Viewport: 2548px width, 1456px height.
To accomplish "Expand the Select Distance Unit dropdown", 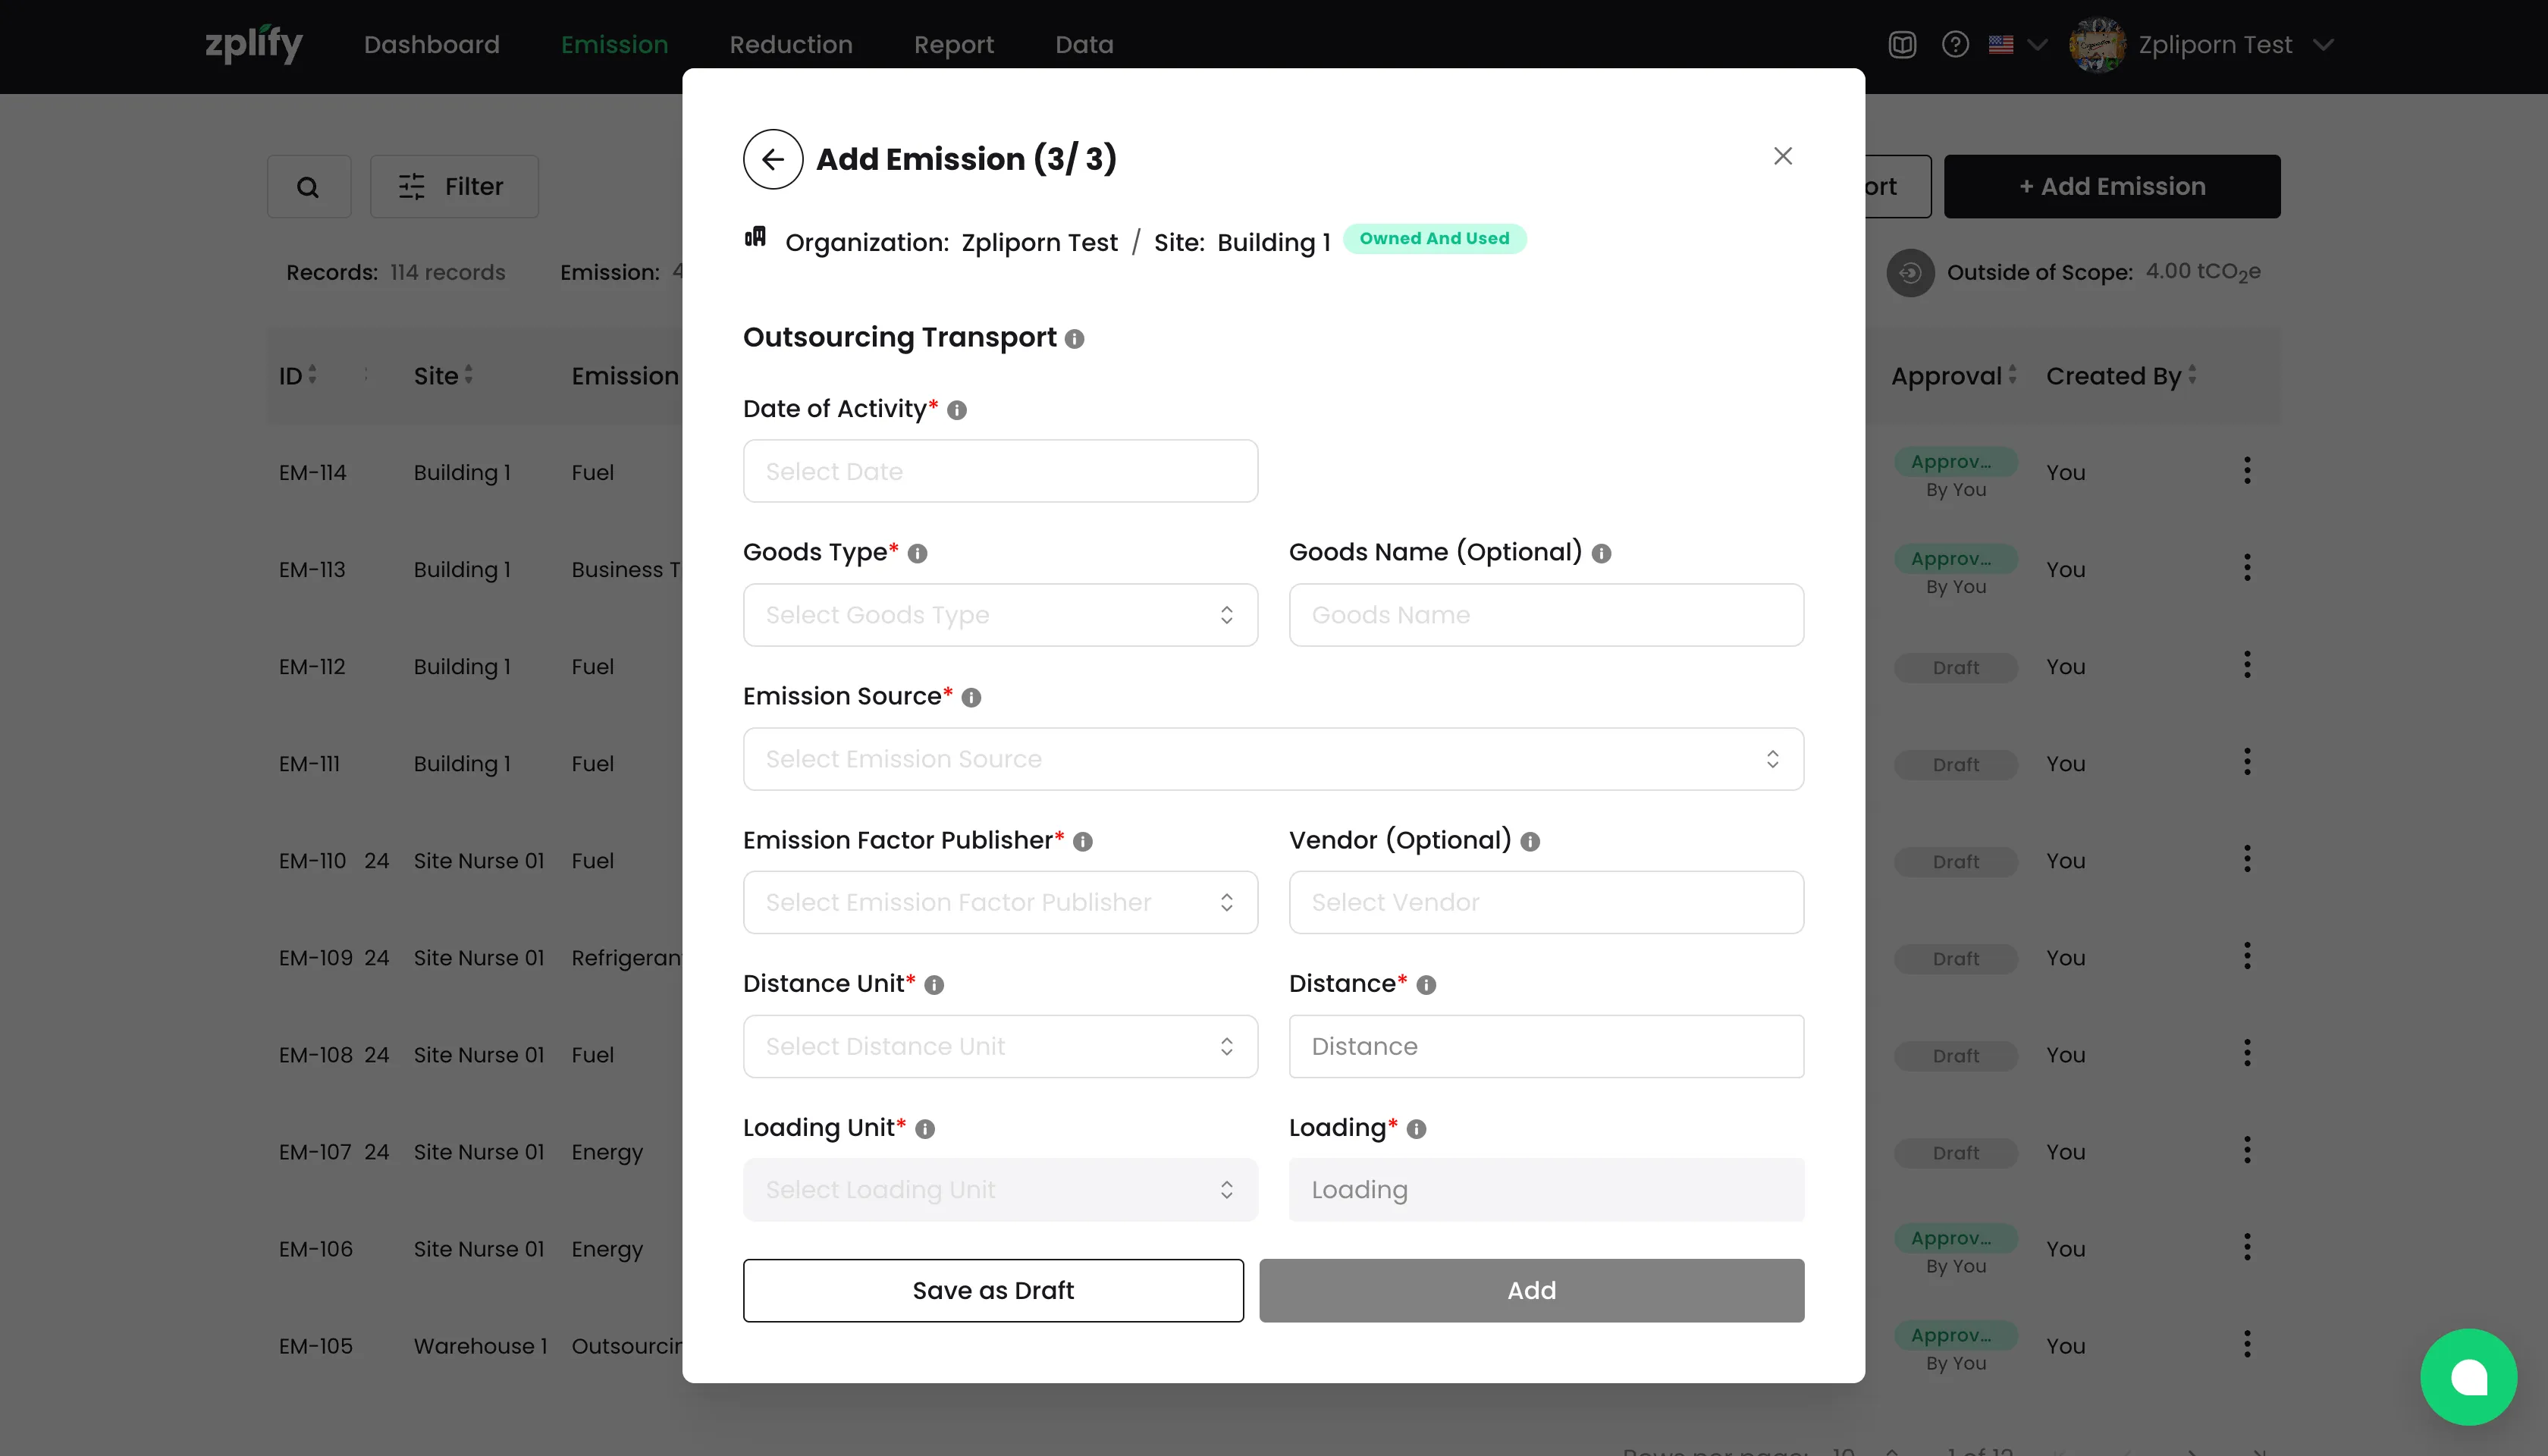I will point(1000,1046).
